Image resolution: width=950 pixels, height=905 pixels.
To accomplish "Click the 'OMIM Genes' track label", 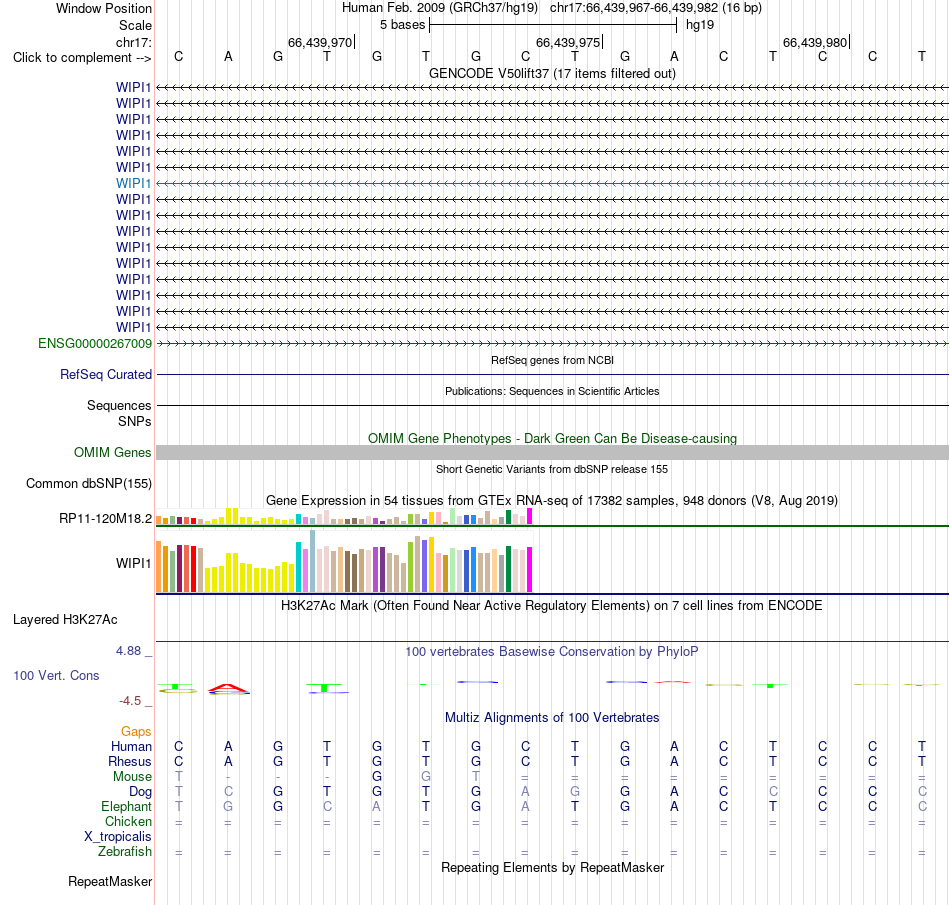I will pos(112,452).
